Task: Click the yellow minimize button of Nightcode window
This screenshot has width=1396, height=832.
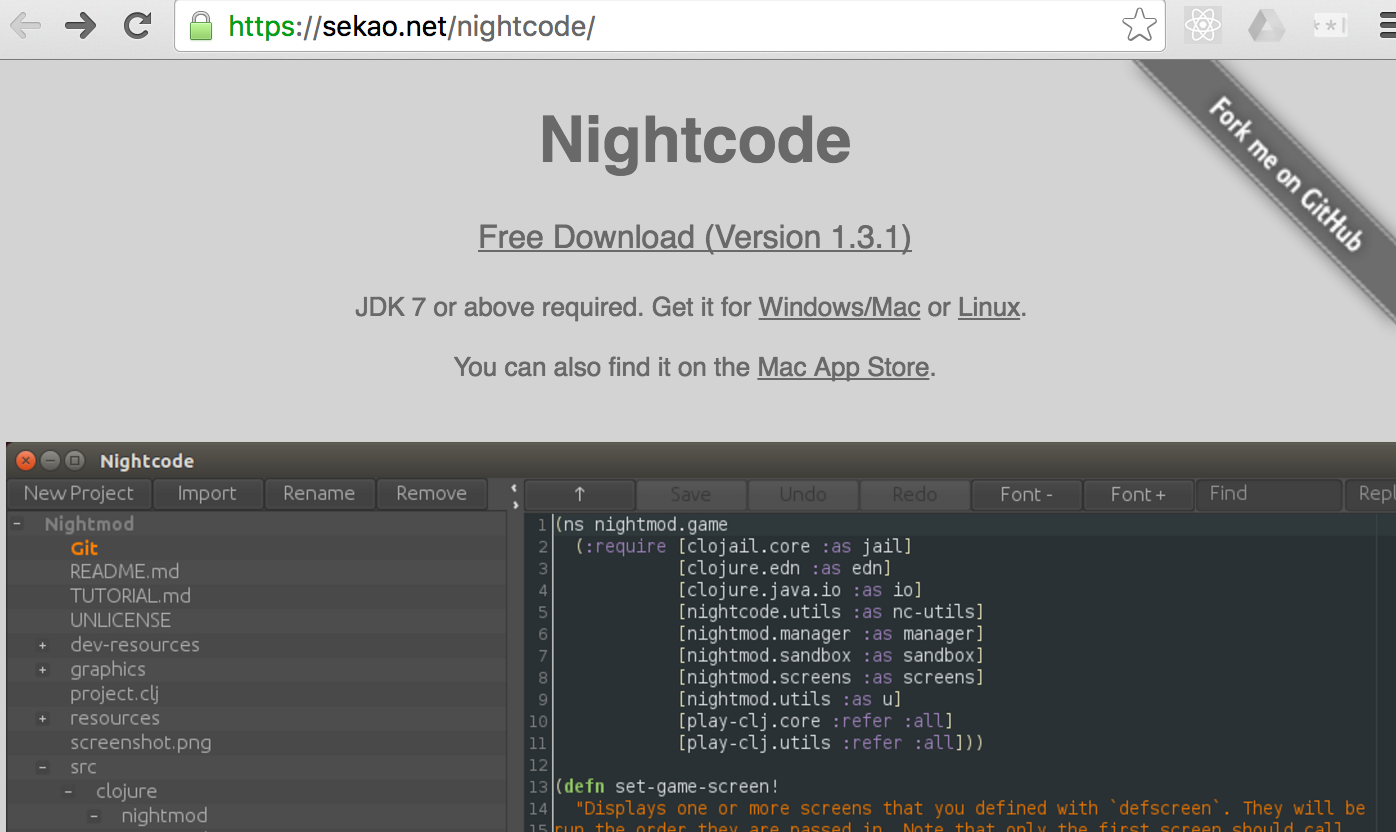Action: coord(50,461)
